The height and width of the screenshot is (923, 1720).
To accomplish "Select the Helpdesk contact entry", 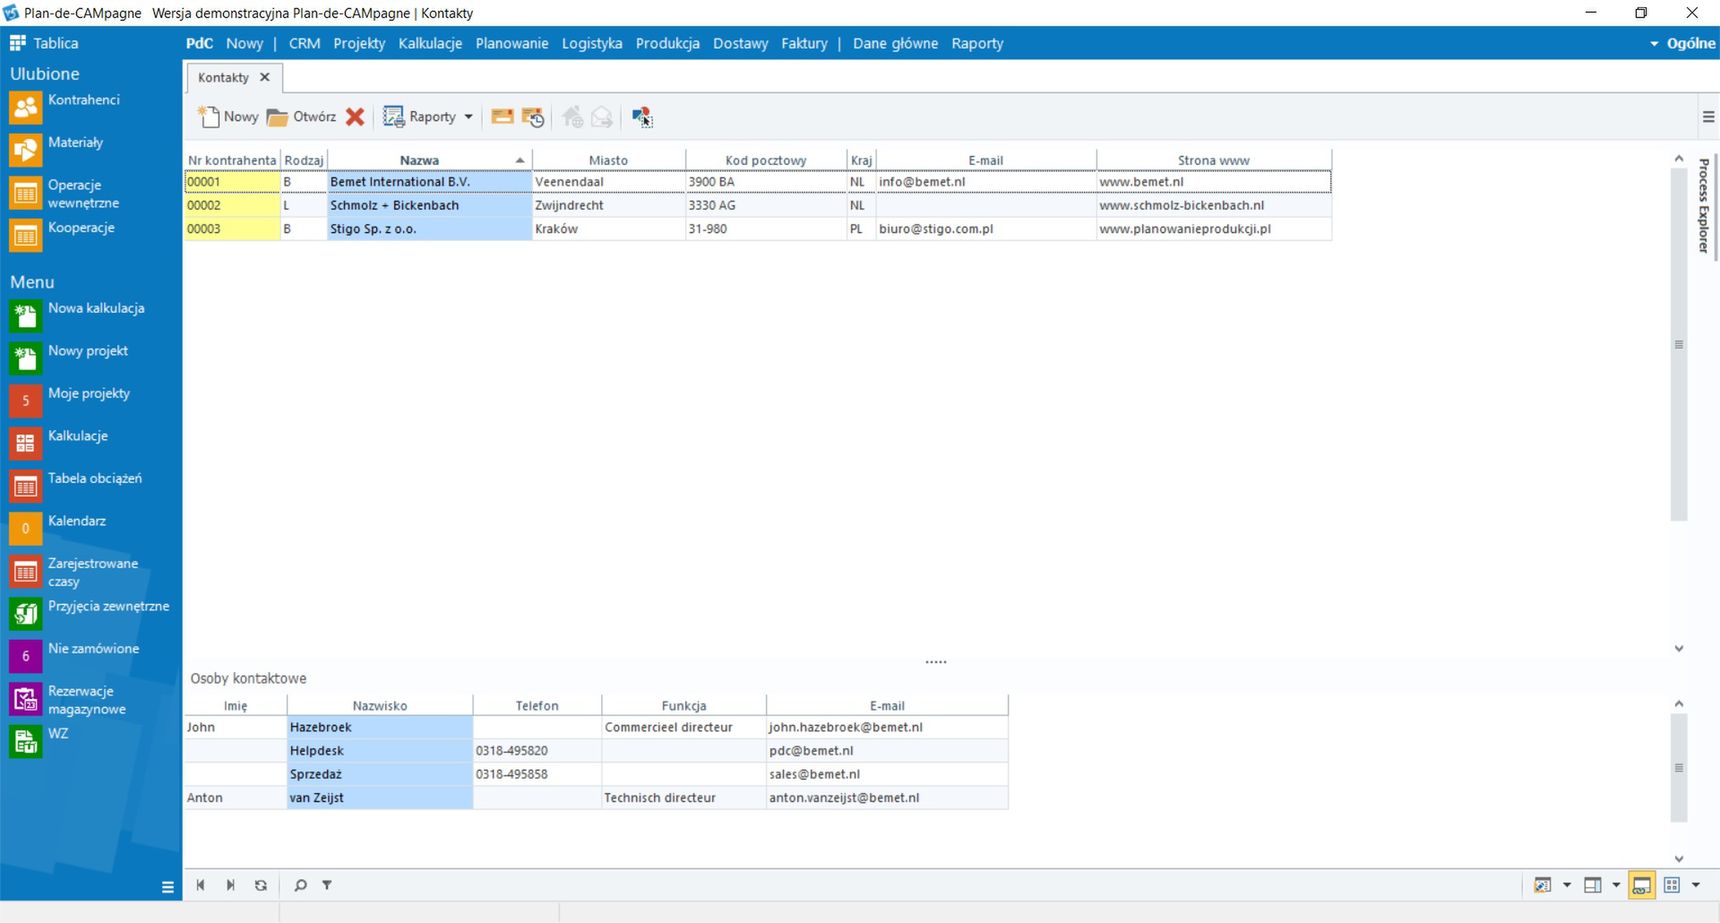I will [596, 751].
